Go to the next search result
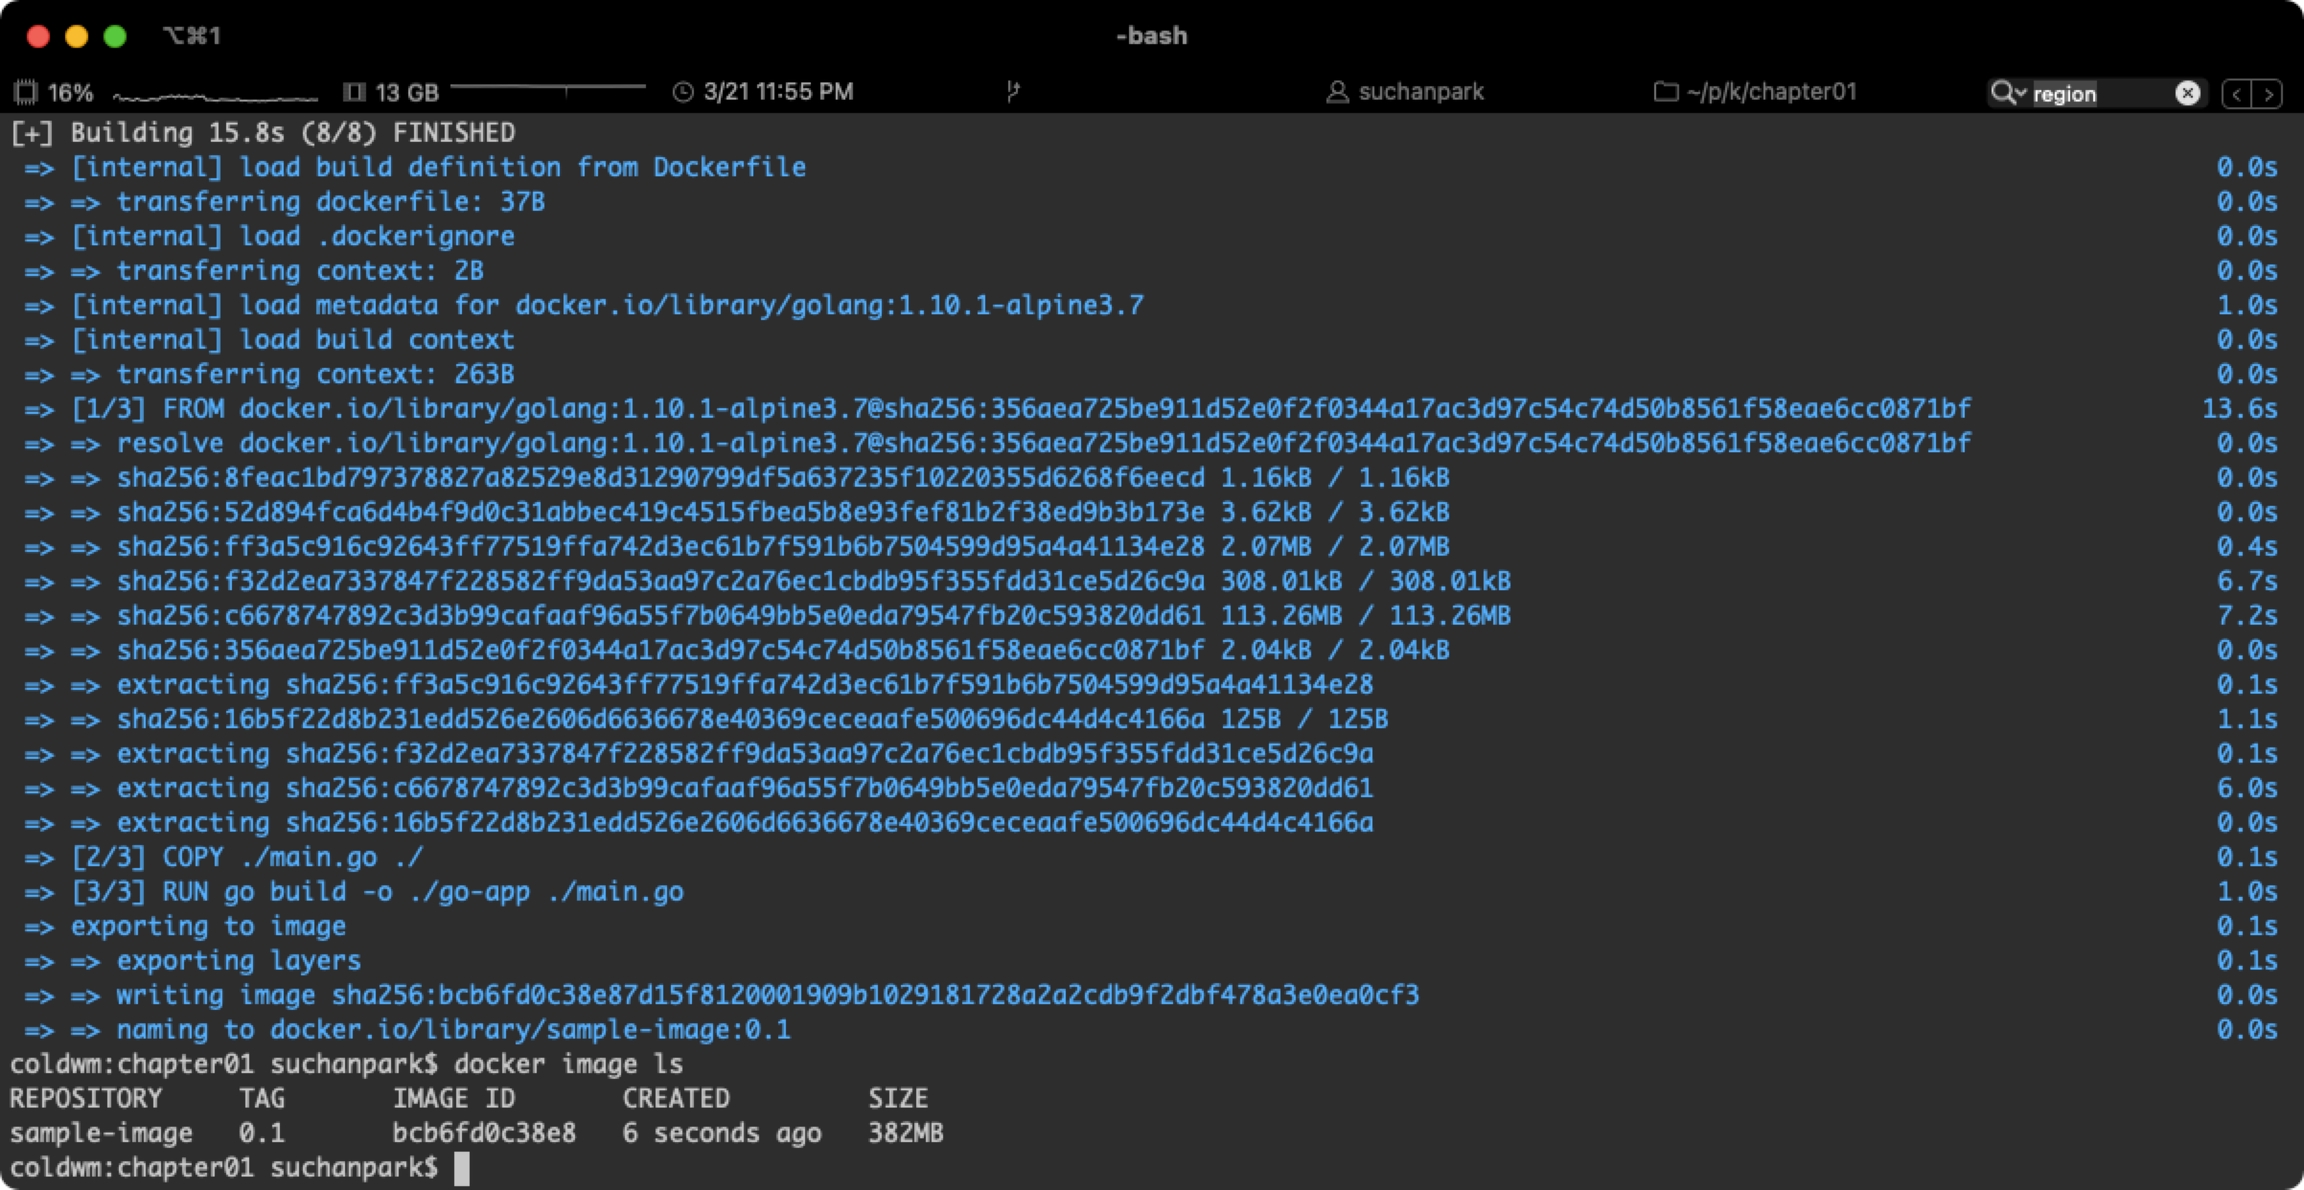2304x1190 pixels. click(x=2269, y=94)
